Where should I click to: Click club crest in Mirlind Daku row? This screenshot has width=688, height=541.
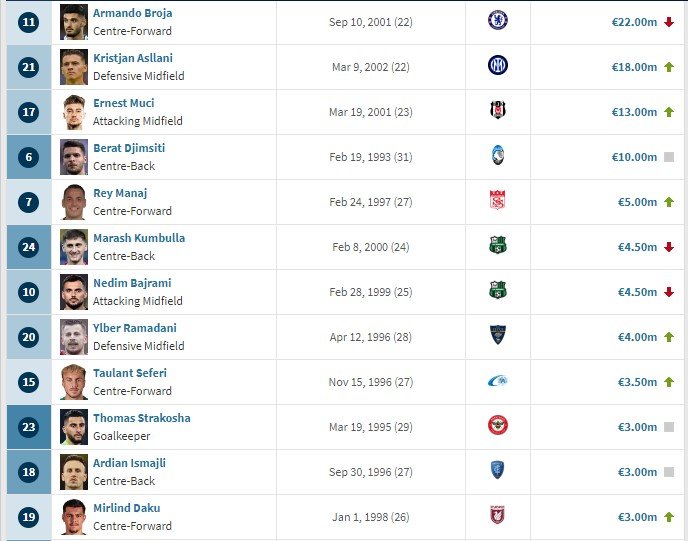tap(497, 516)
